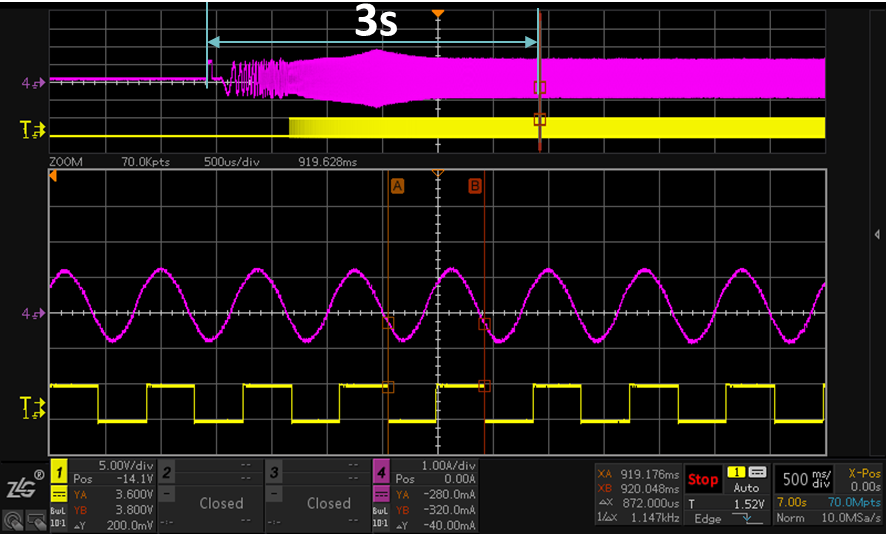Screen dimensions: 886x534
Task: Click zoom timebase 500us/div
Action: tap(232, 162)
